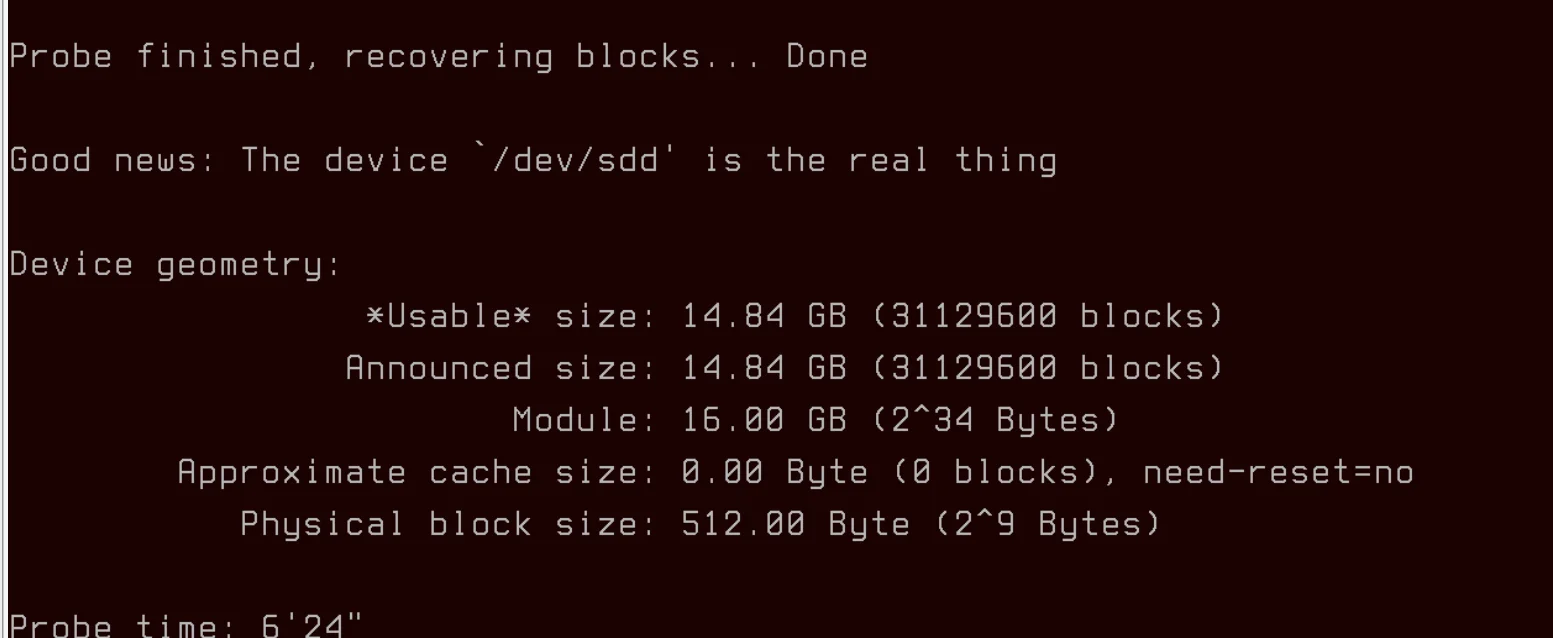Click the "Good news:" text
The width and height of the screenshot is (1553, 638).
coord(112,161)
